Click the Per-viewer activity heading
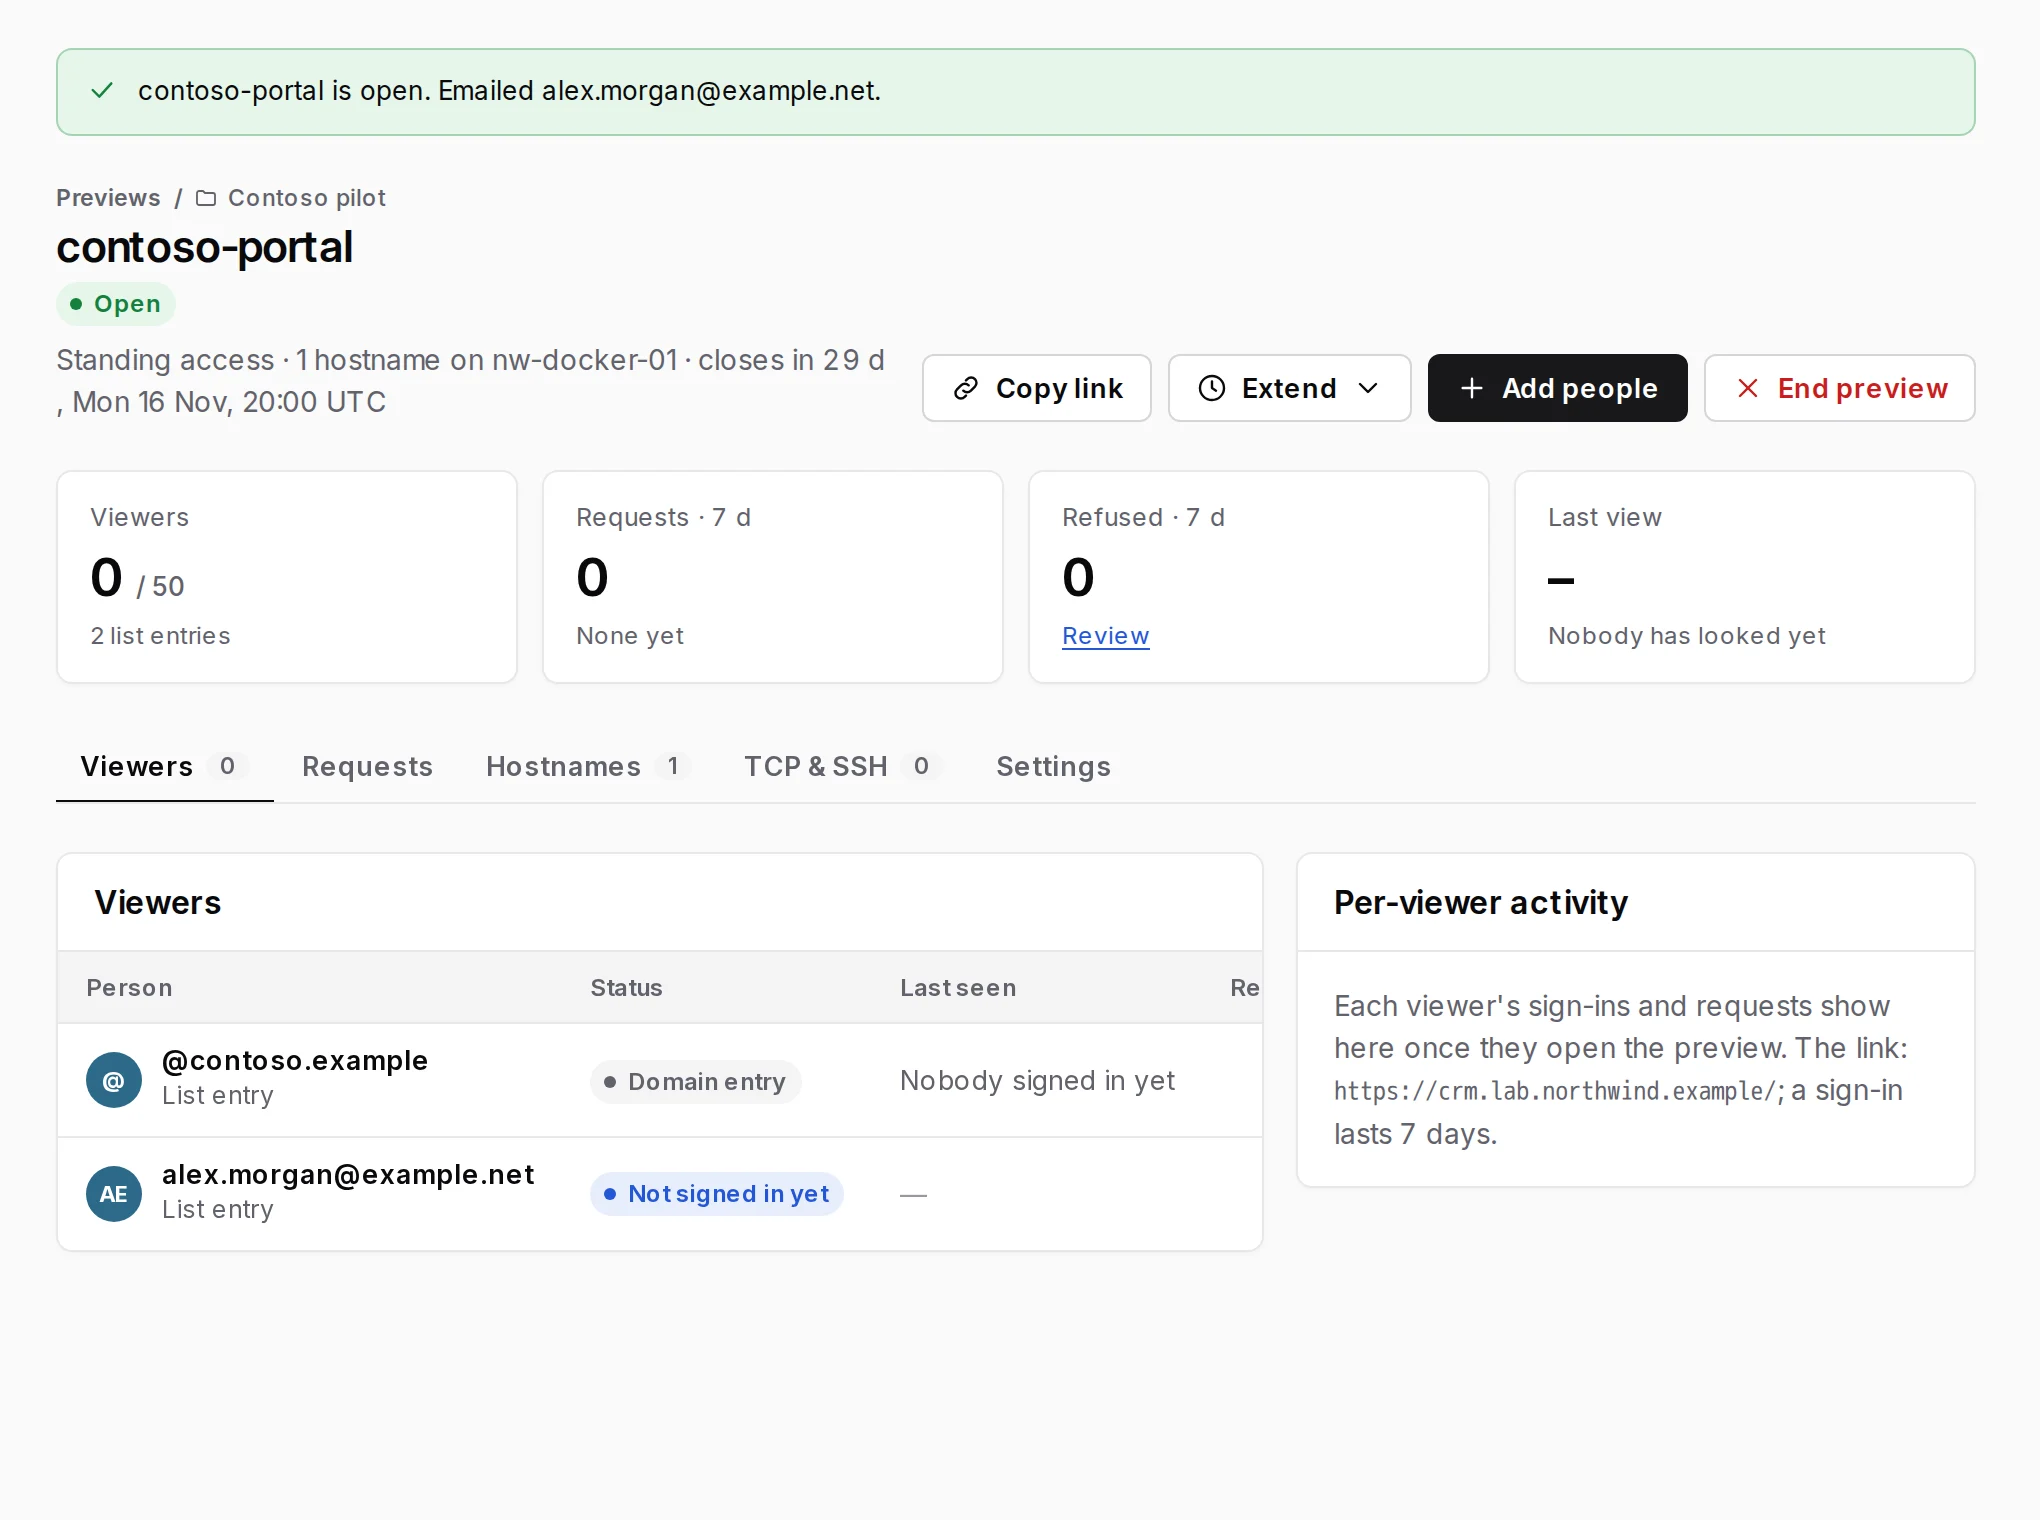 [x=1481, y=903]
